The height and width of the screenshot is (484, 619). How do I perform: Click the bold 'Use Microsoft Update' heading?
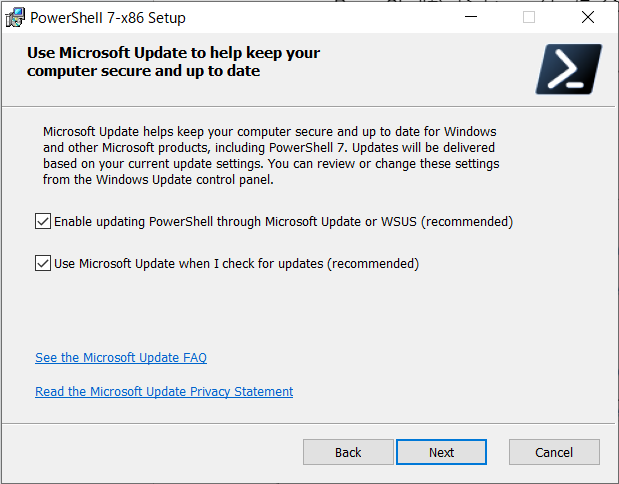173,62
